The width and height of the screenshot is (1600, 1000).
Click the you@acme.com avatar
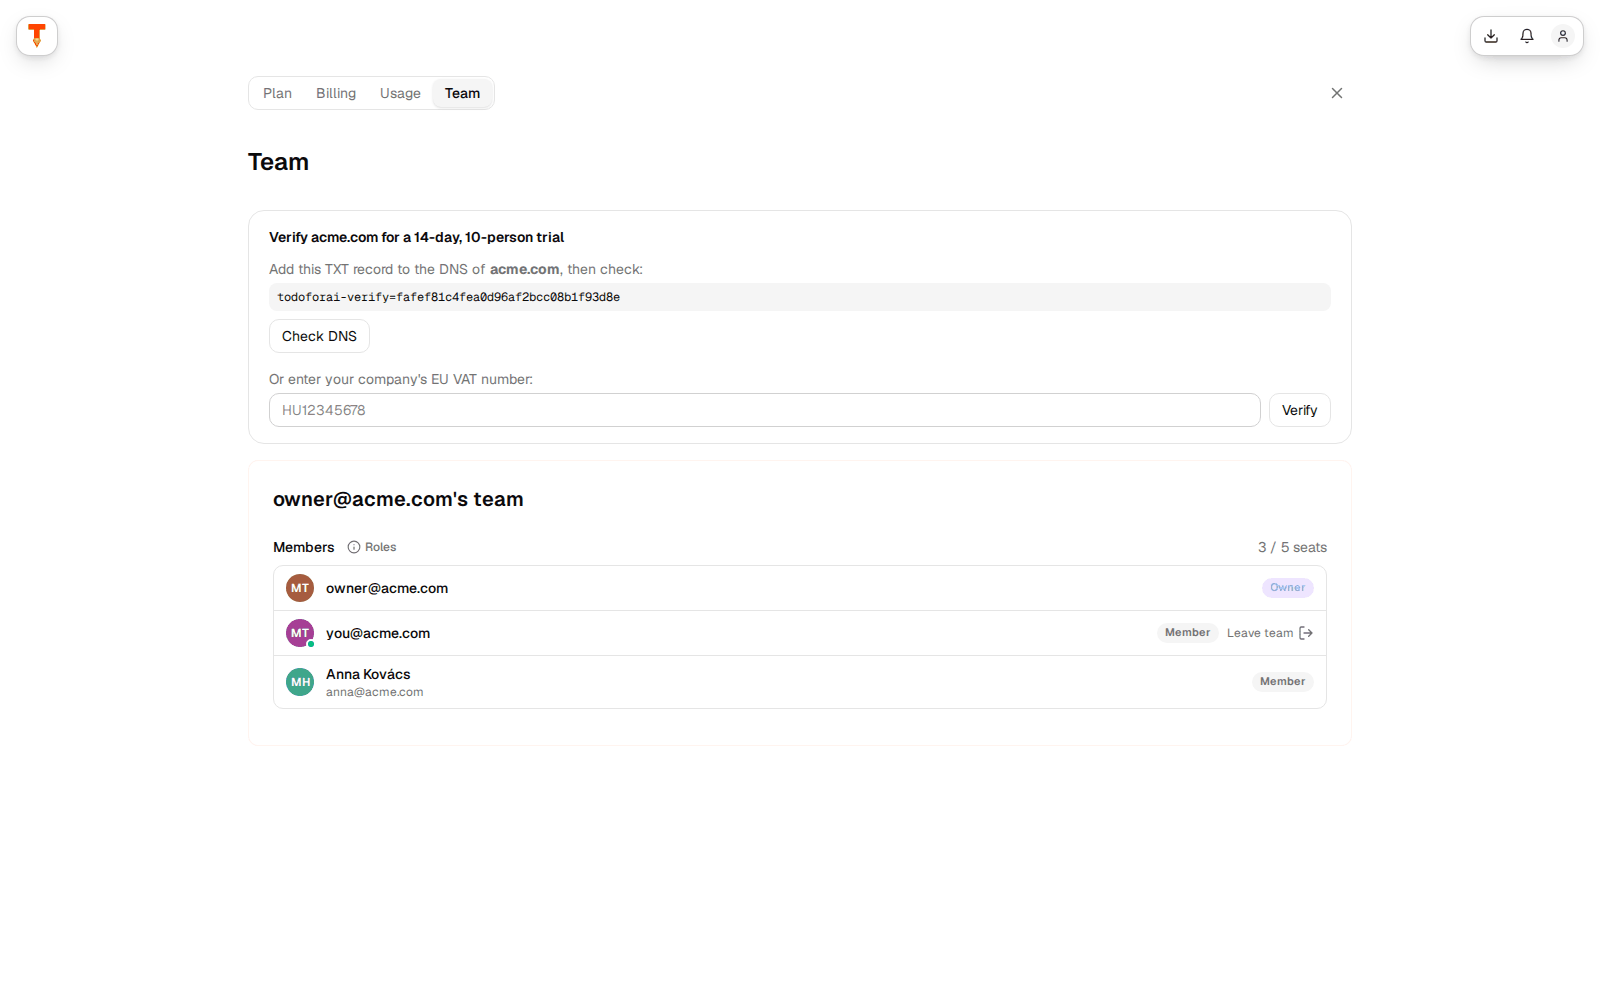[x=300, y=633]
